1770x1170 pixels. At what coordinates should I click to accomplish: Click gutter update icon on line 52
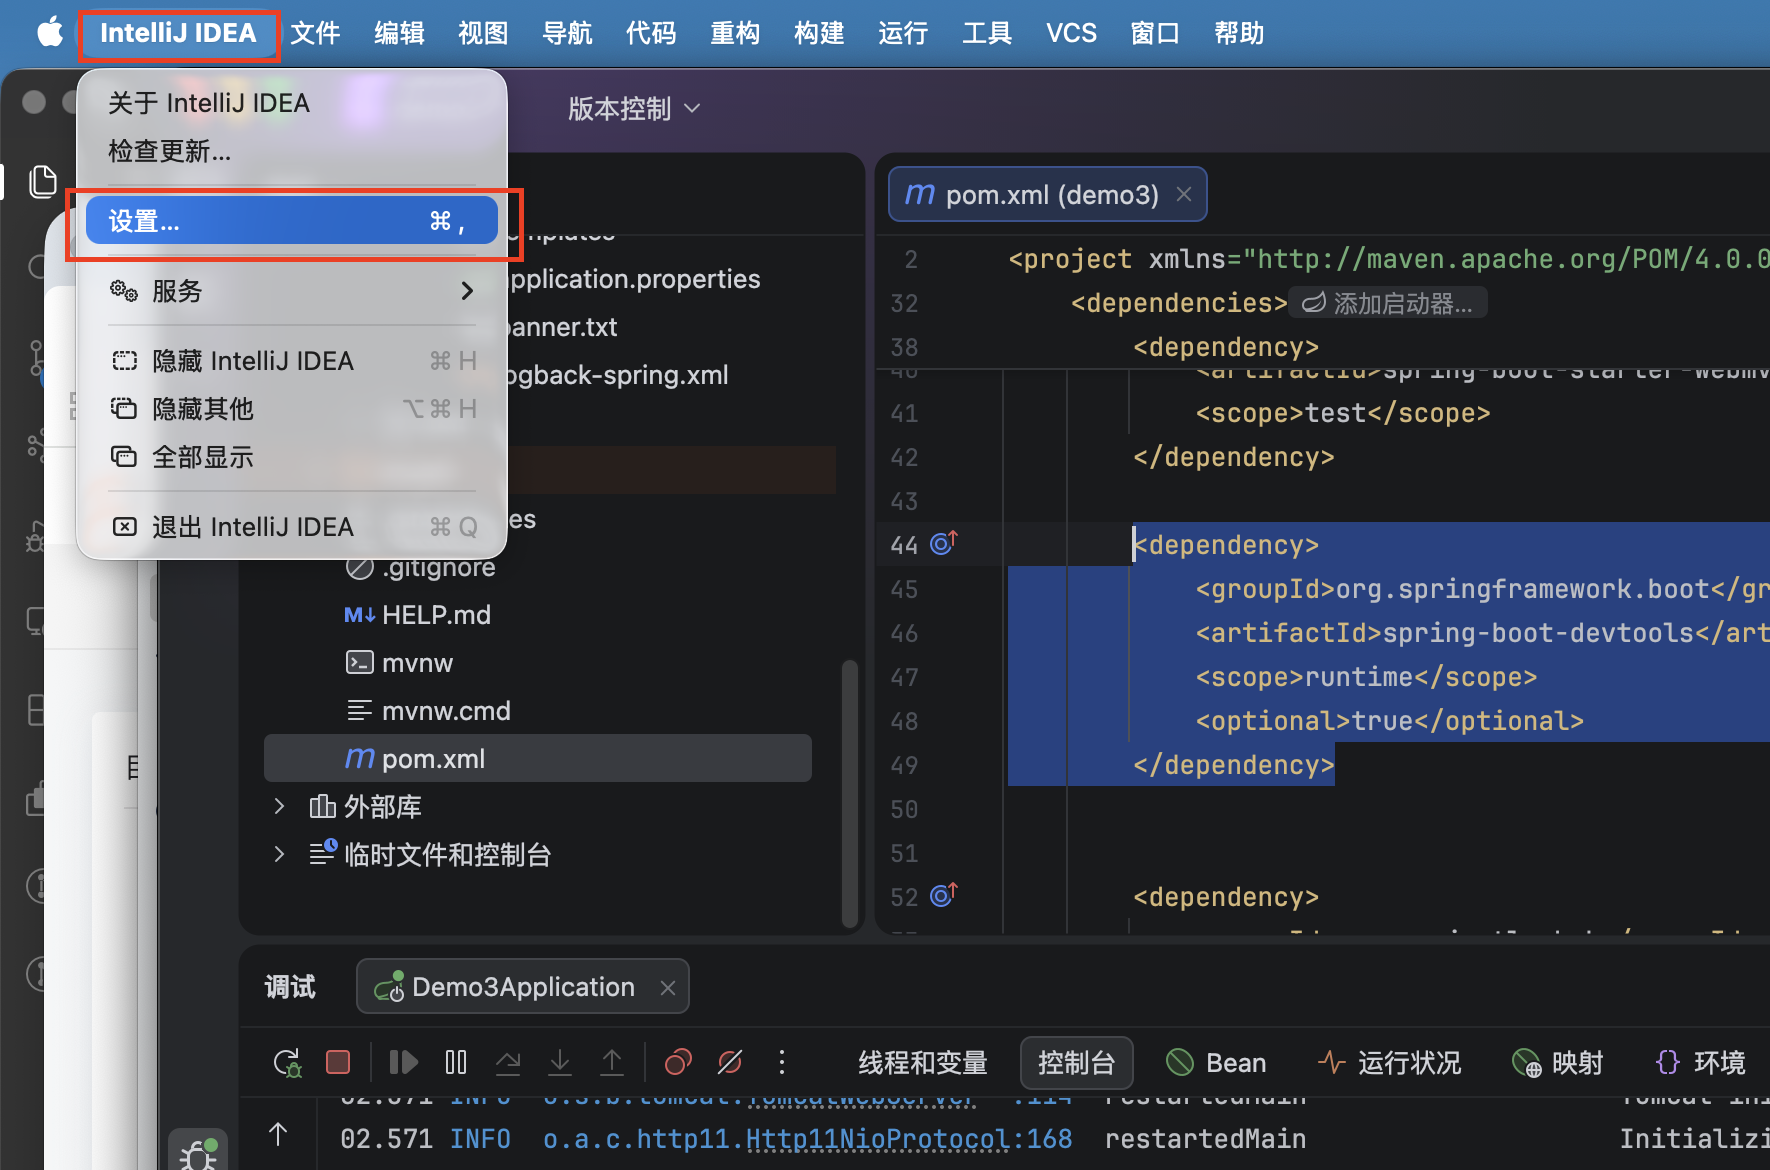(x=943, y=895)
